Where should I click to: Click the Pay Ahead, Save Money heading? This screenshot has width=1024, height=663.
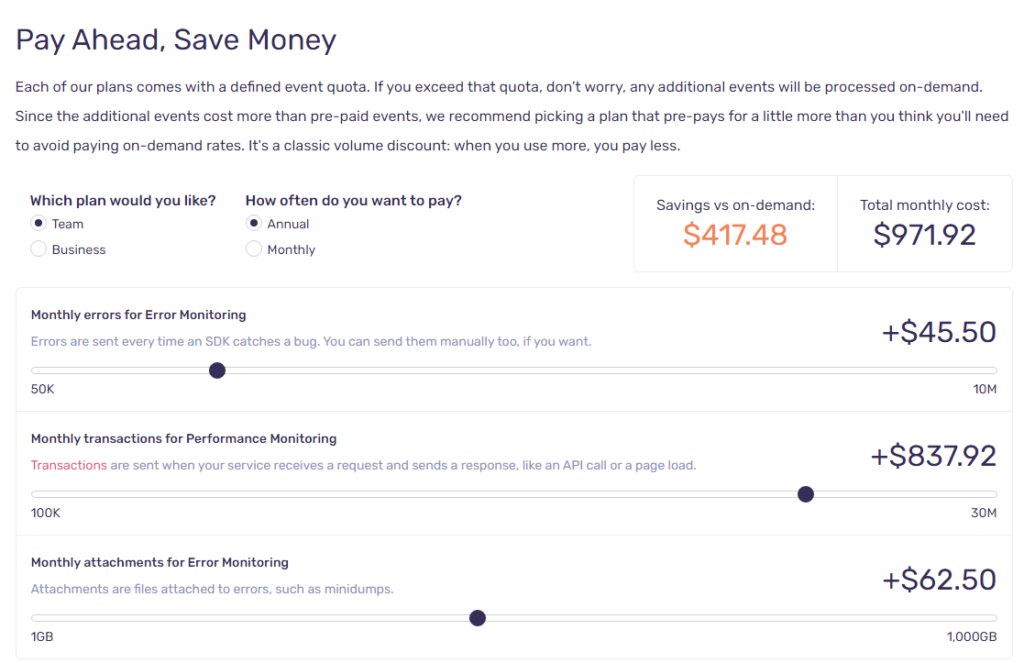[175, 40]
